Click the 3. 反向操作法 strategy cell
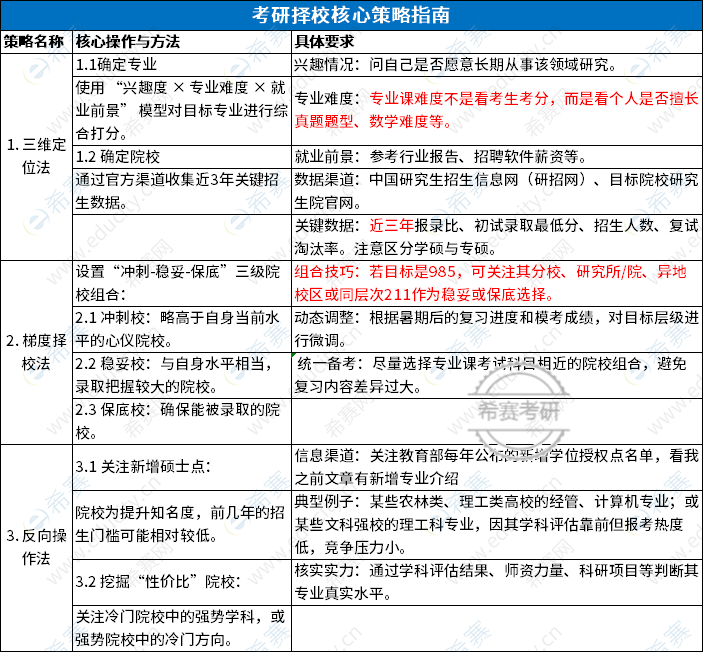Image resolution: width=703 pixels, height=652 pixels. coord(36,547)
